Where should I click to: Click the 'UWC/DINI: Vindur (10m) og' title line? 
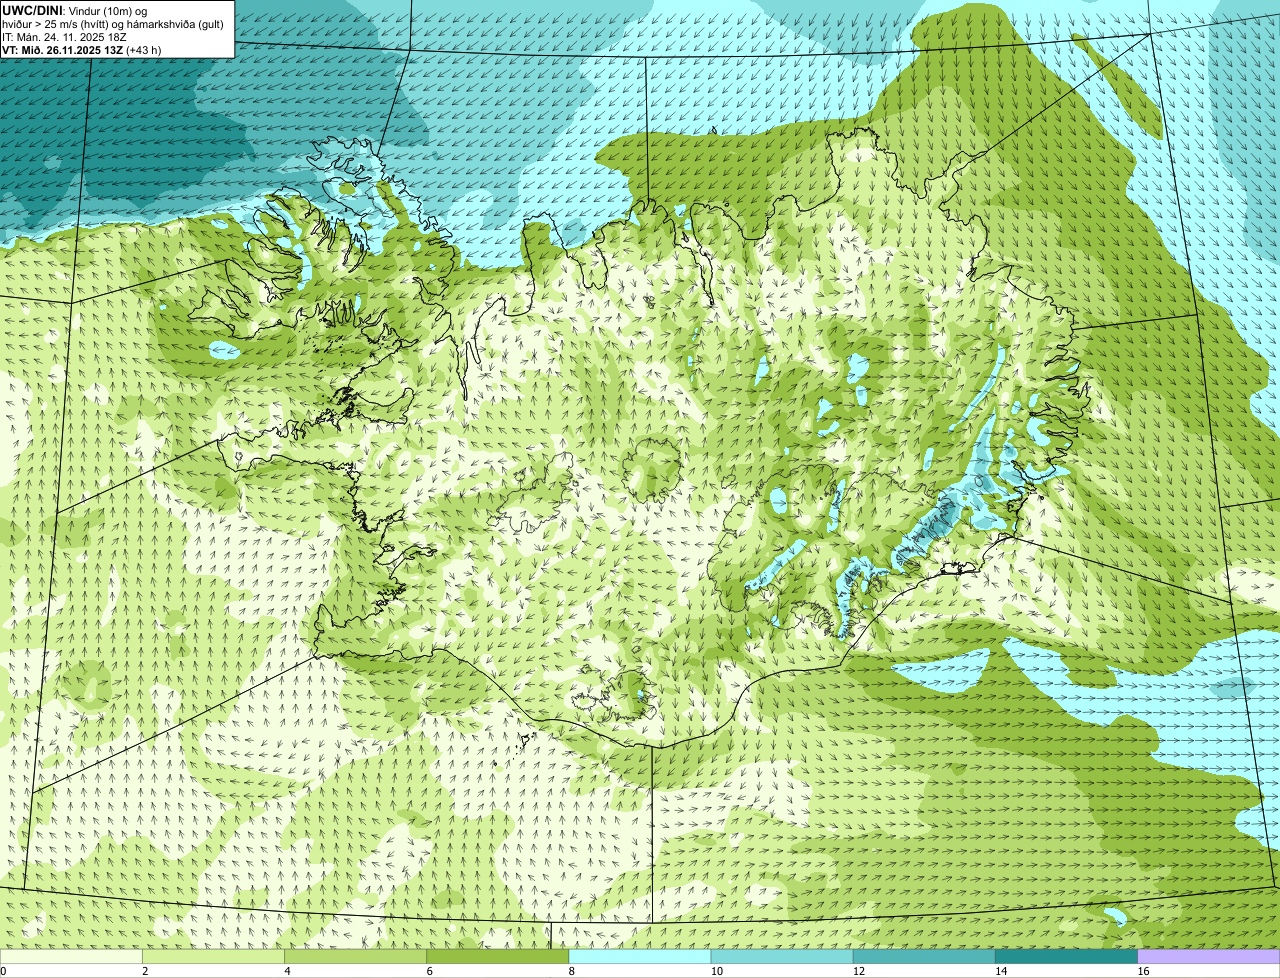(75, 10)
